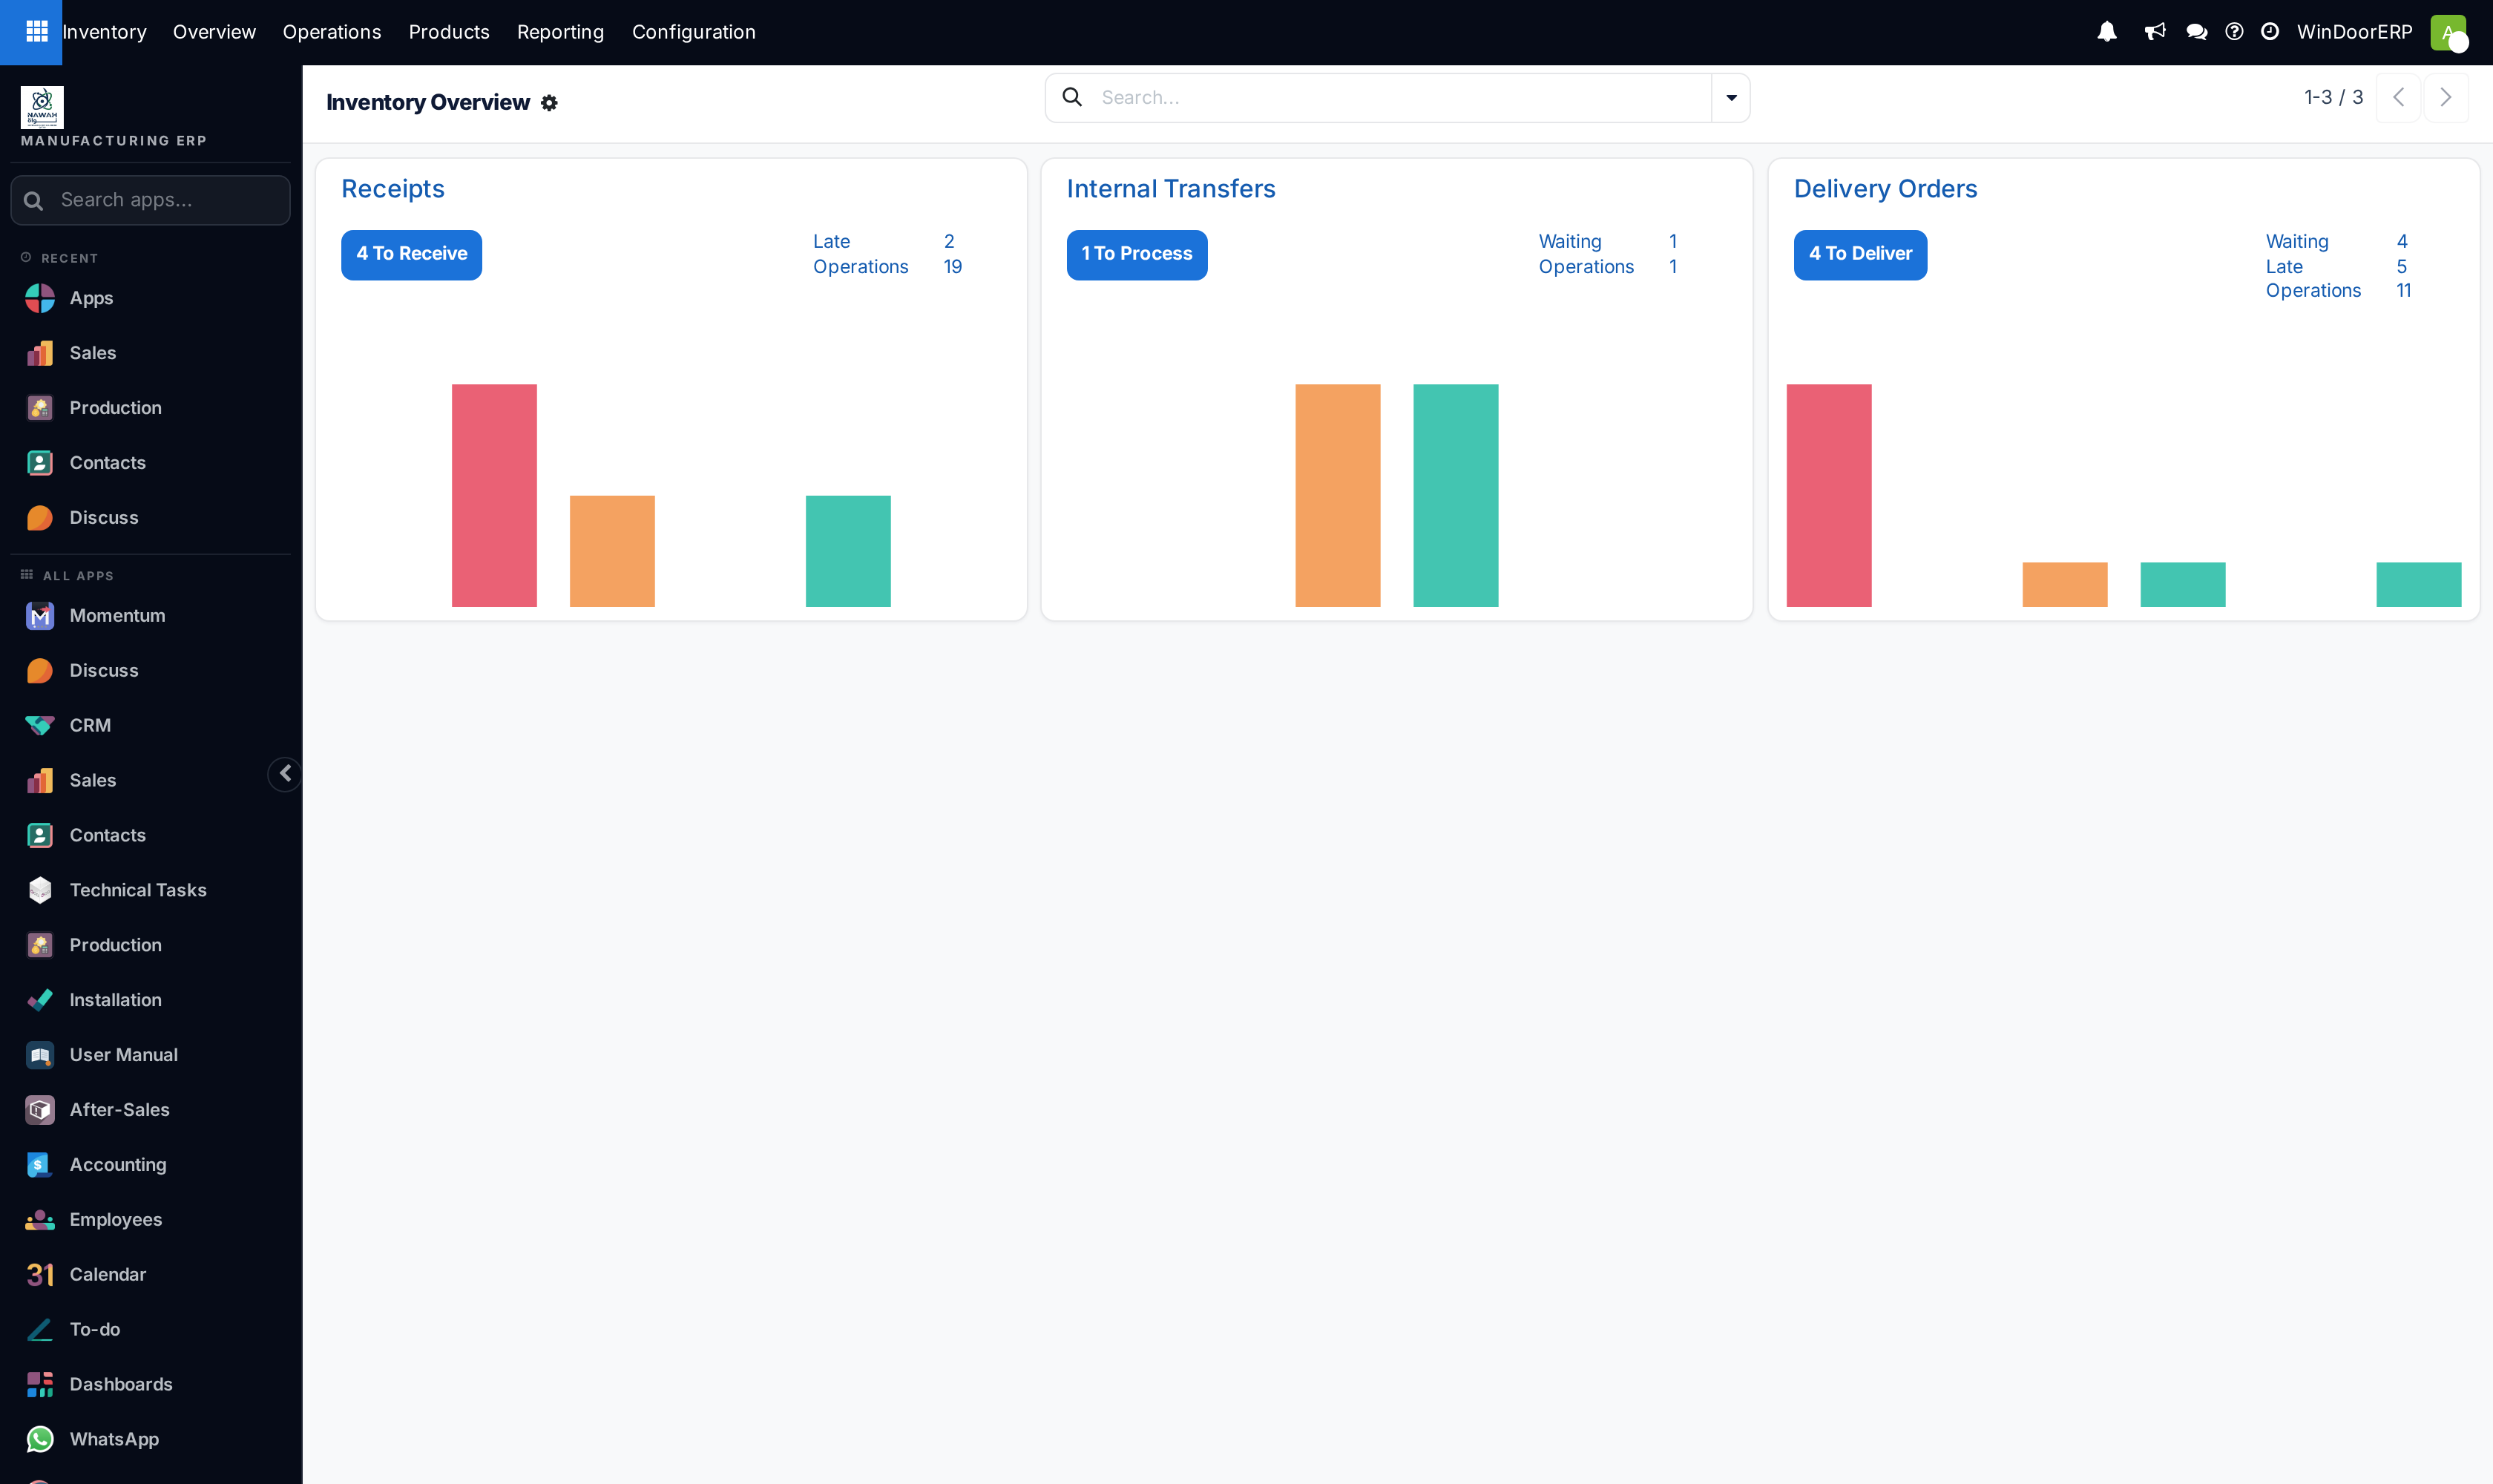Launch Contacts from All Apps
Viewport: 2493px width, 1484px height.
coord(150,836)
